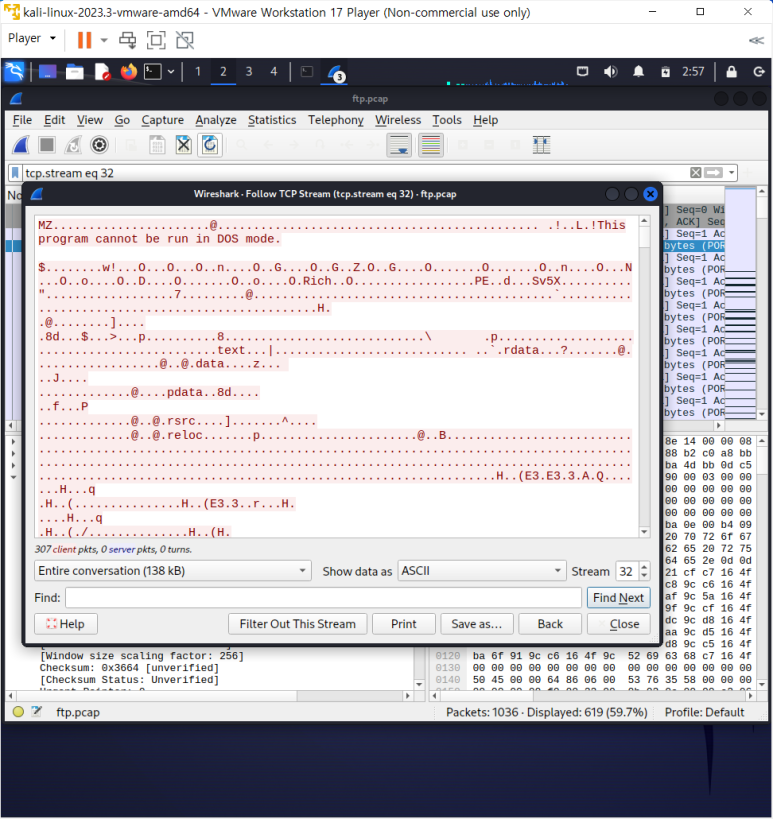Switch to workspace 3
Image resolution: width=773 pixels, height=819 pixels.
pyautogui.click(x=249, y=72)
